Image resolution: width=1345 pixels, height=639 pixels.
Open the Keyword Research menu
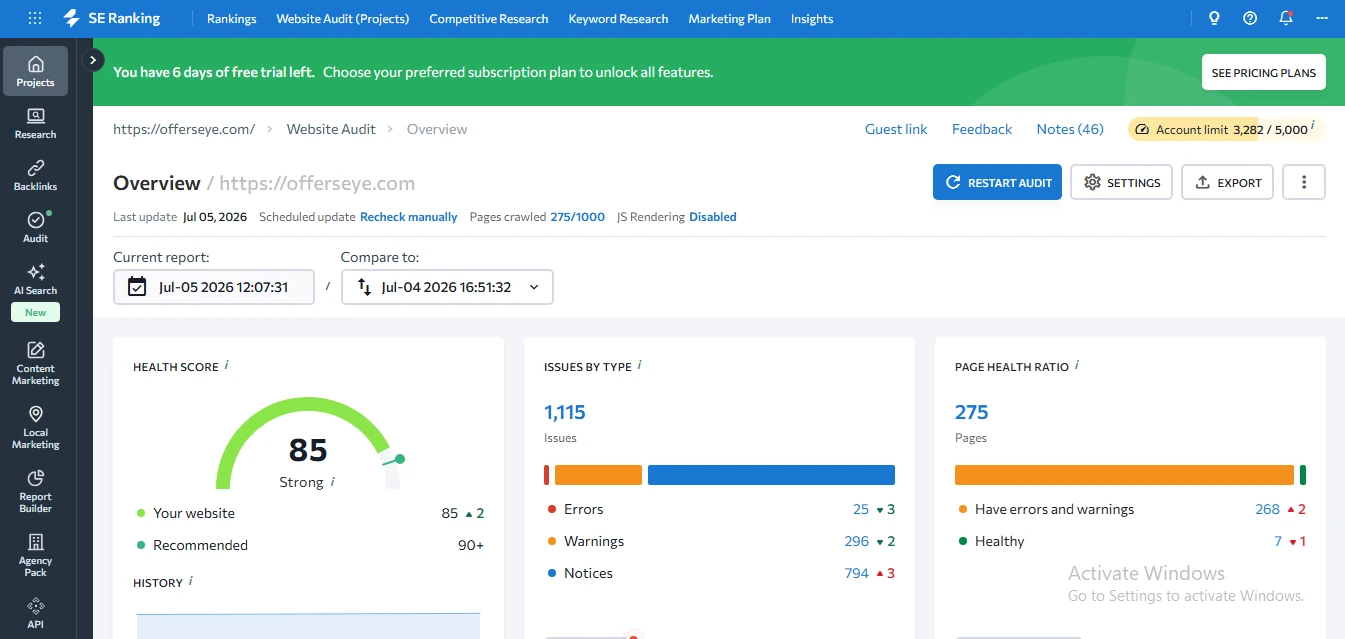(618, 19)
